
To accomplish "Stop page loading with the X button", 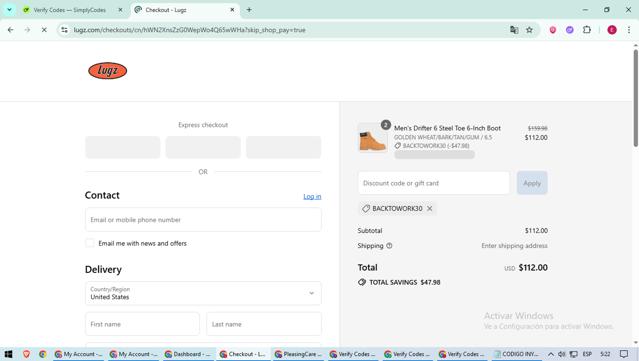I will [44, 30].
